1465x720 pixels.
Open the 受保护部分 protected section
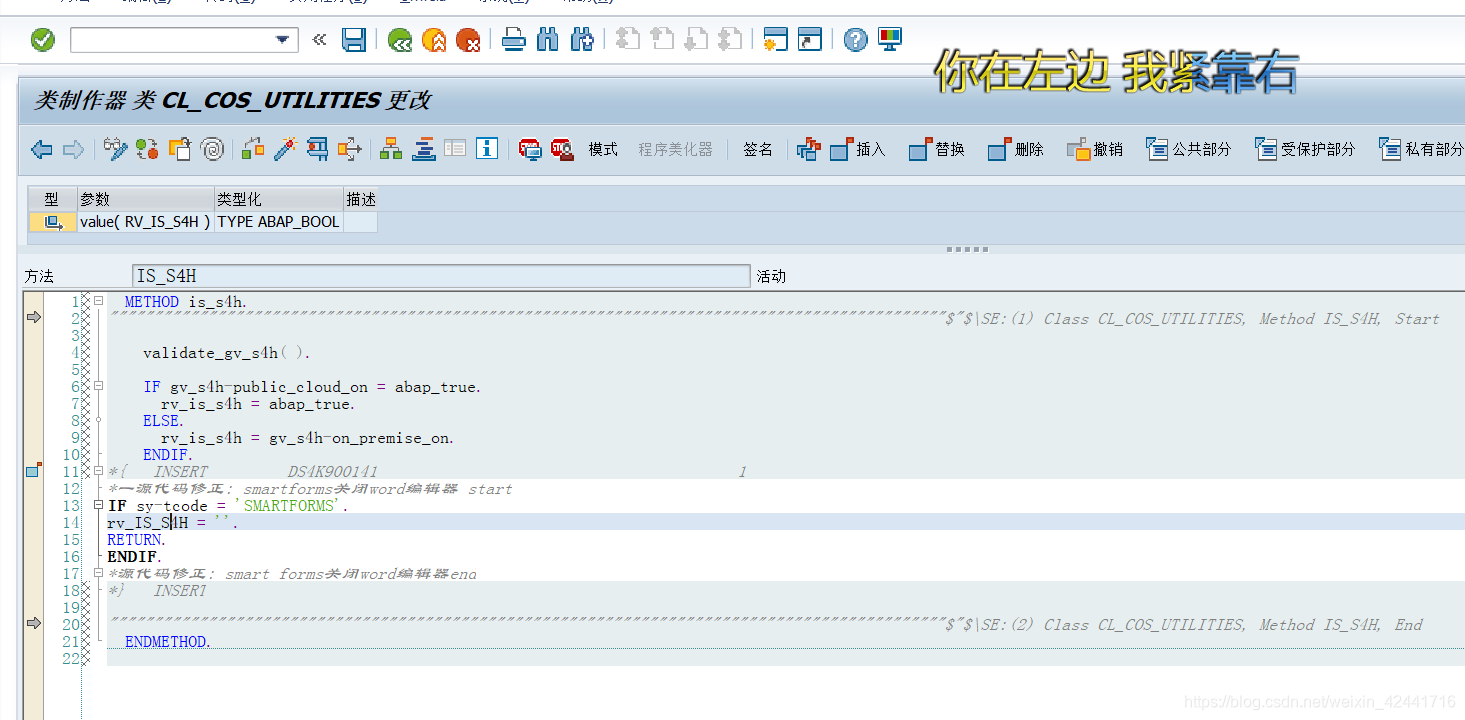[x=1305, y=150]
